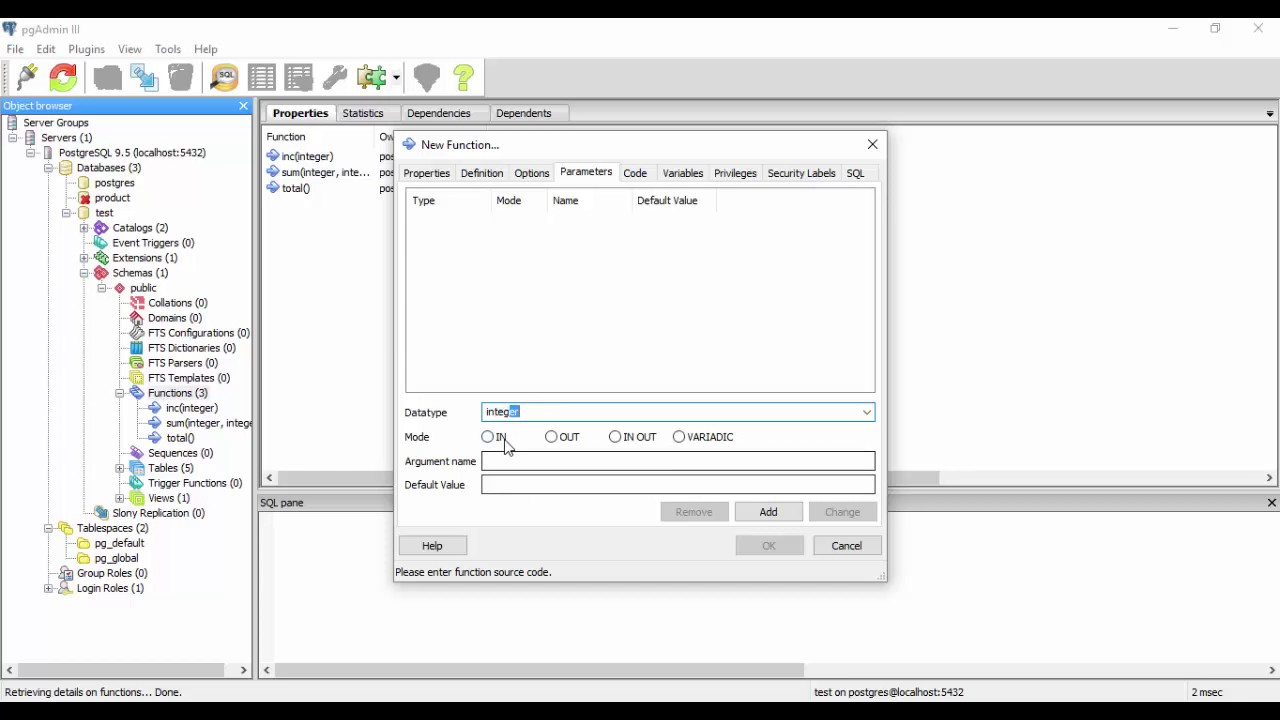Switch to the Dependents tab
The height and width of the screenshot is (720, 1280).
(523, 113)
